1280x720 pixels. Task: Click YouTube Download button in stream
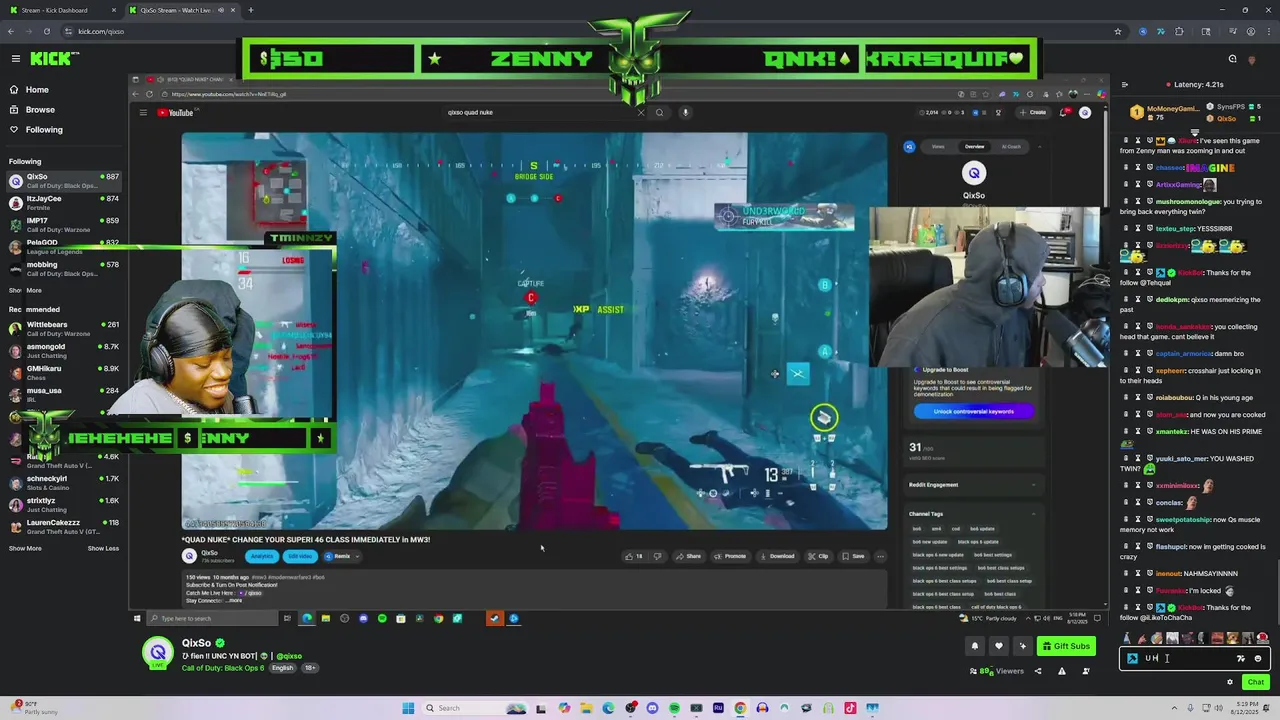[x=777, y=556]
